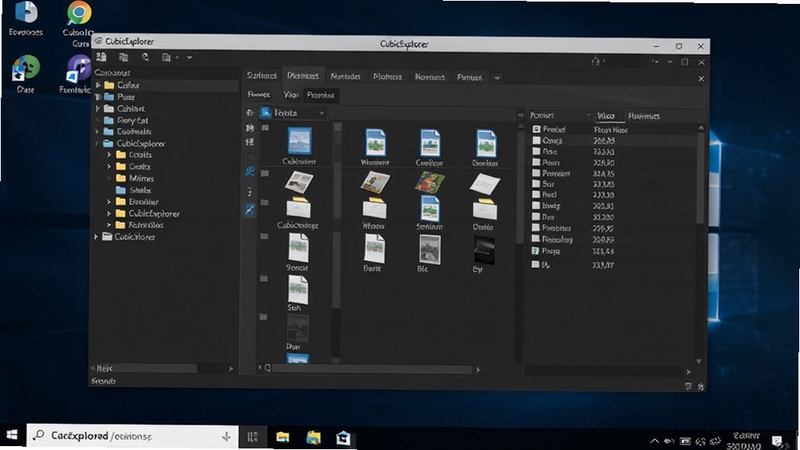
Task: Select the 'Mimes' folder in the tree
Action: (135, 178)
